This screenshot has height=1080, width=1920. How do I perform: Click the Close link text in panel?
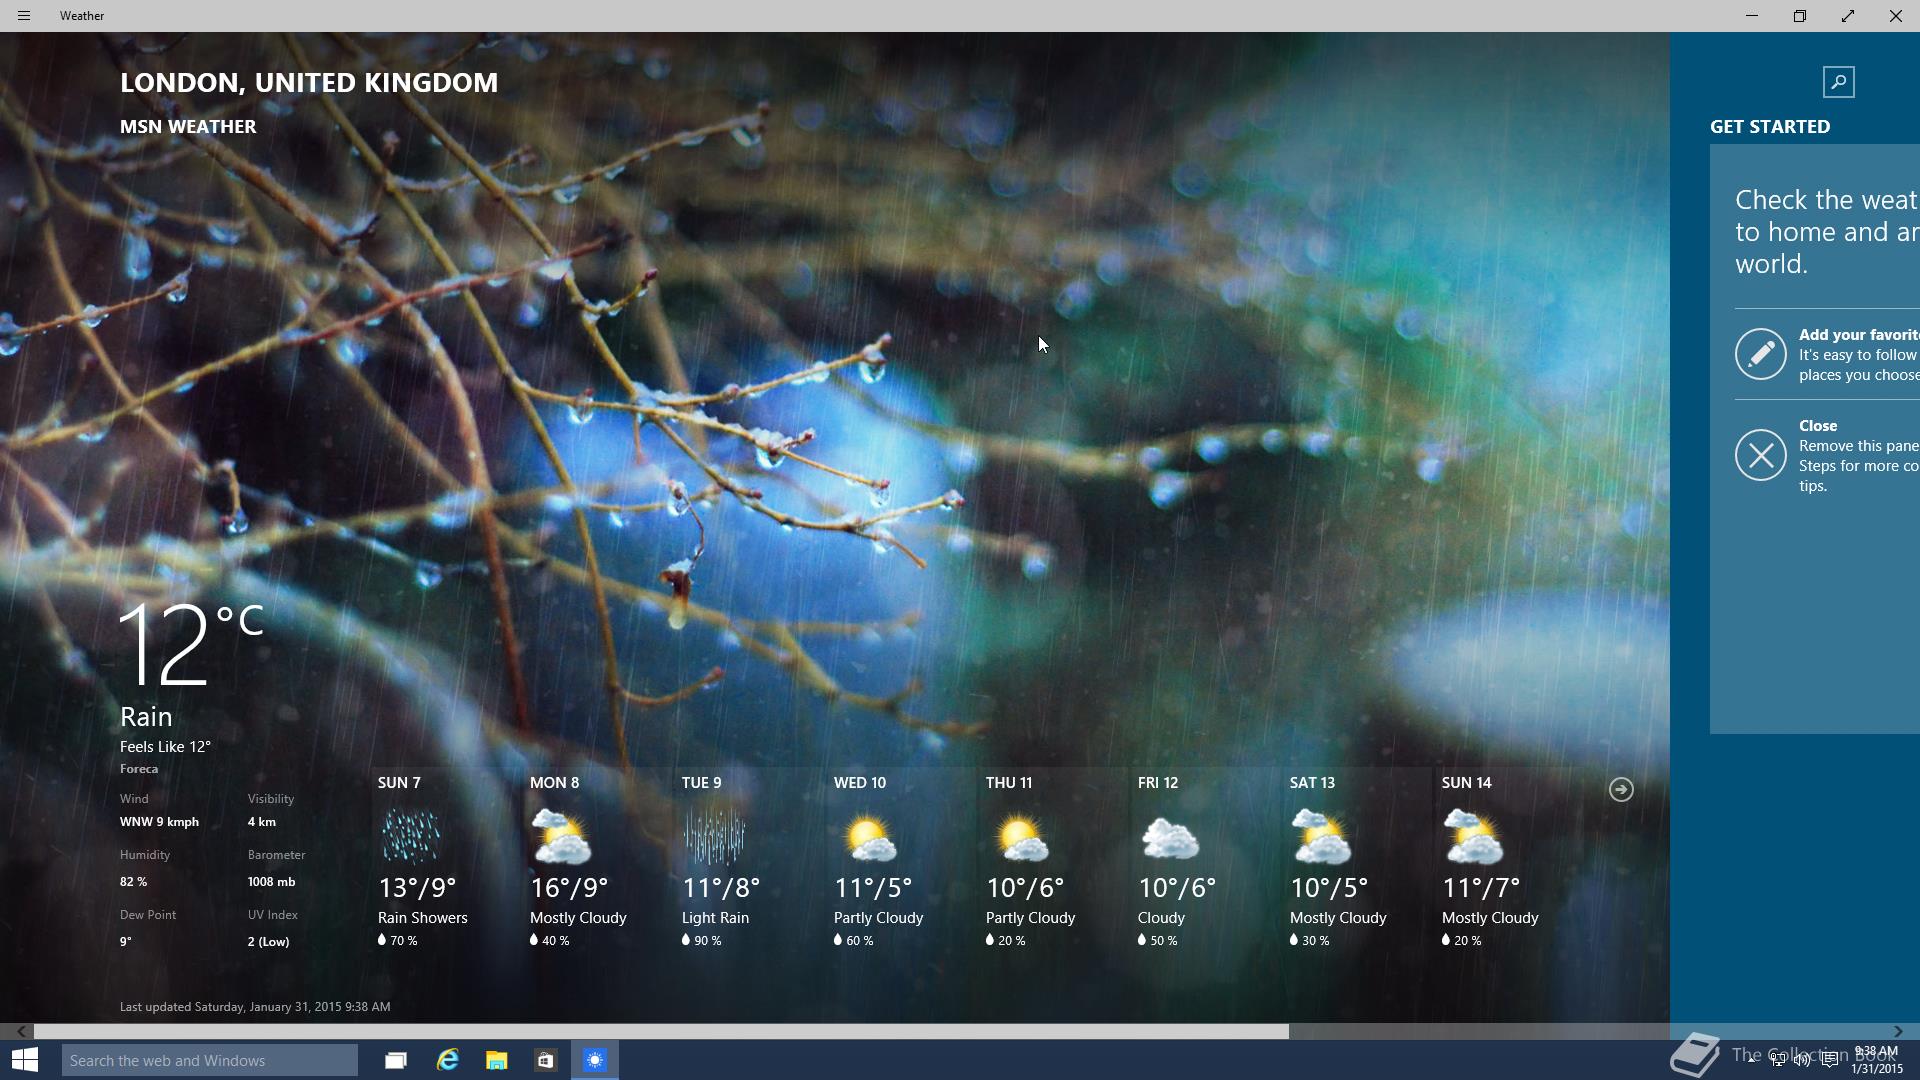1818,425
